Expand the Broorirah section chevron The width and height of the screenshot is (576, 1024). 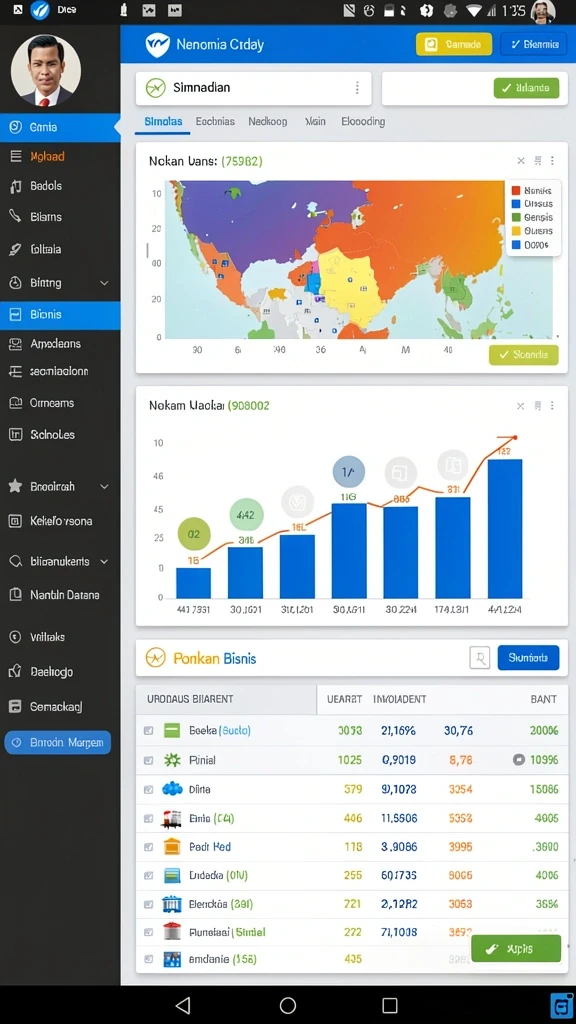(x=104, y=487)
